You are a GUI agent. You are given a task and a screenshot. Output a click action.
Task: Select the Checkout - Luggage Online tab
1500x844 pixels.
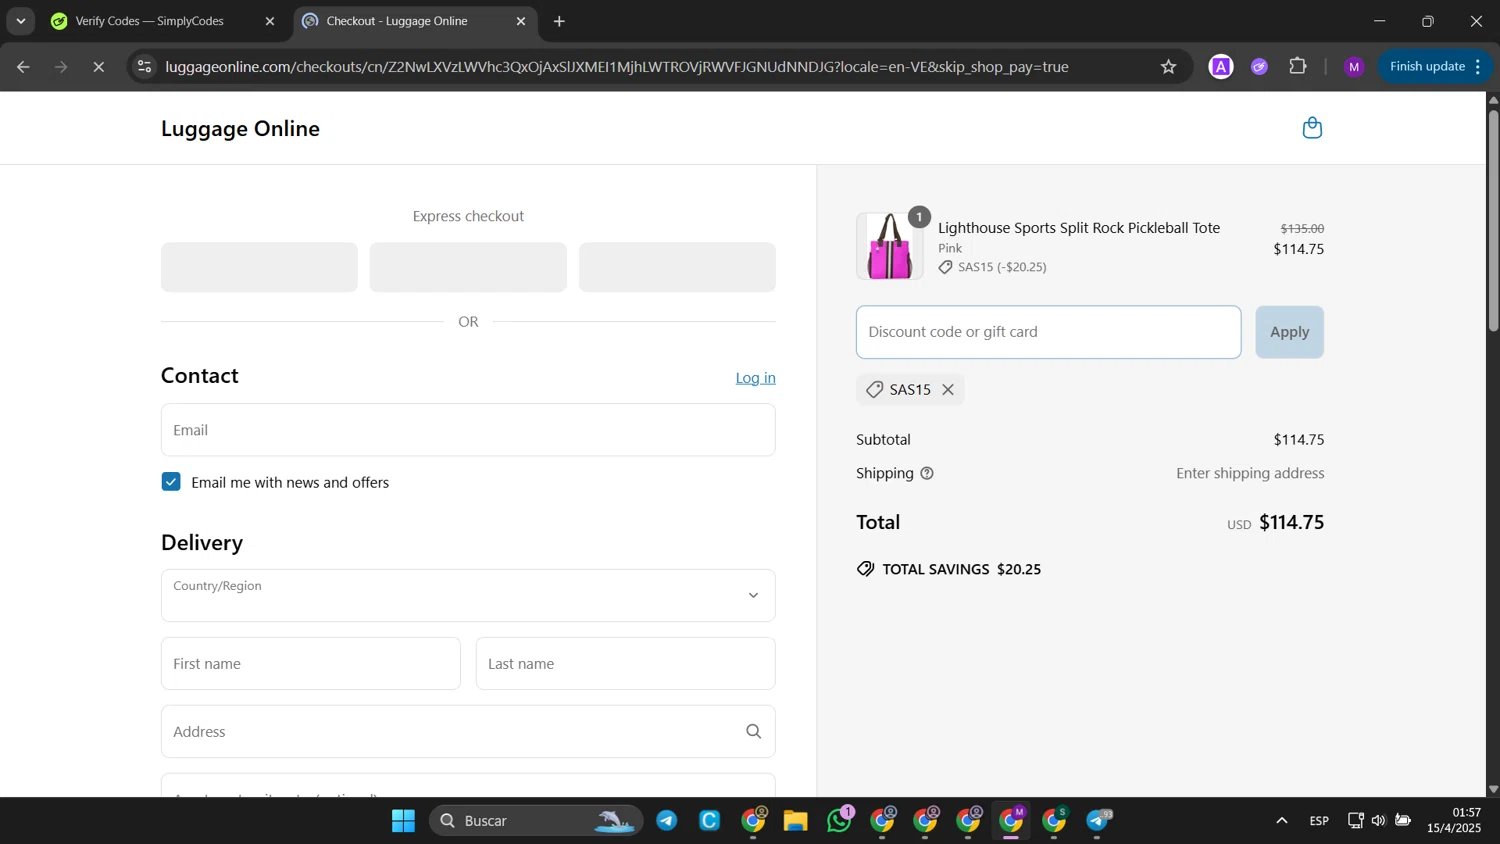415,21
